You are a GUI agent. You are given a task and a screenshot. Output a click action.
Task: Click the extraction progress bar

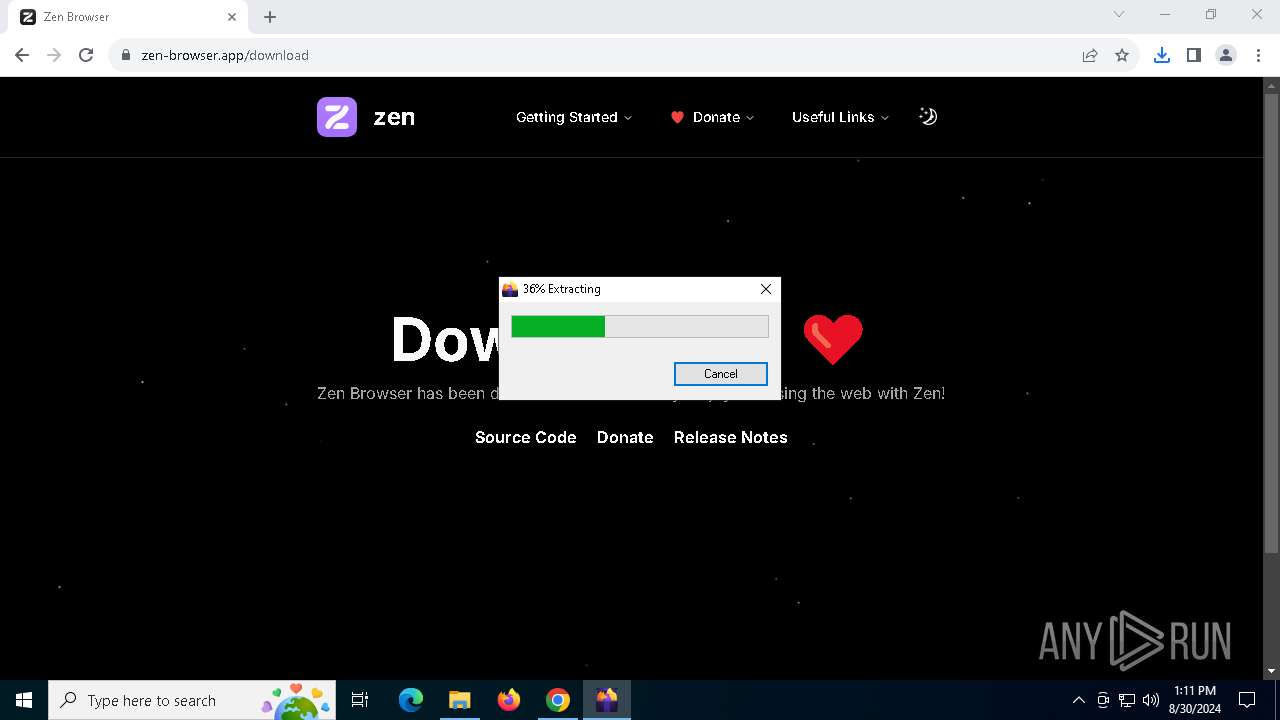point(640,327)
